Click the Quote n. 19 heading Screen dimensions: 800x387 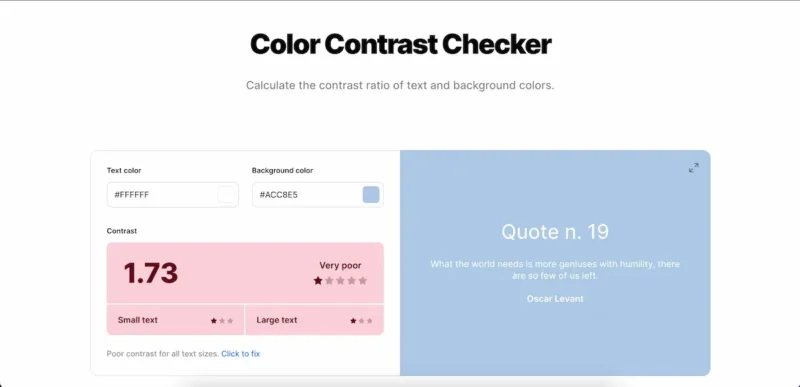pyautogui.click(x=555, y=232)
